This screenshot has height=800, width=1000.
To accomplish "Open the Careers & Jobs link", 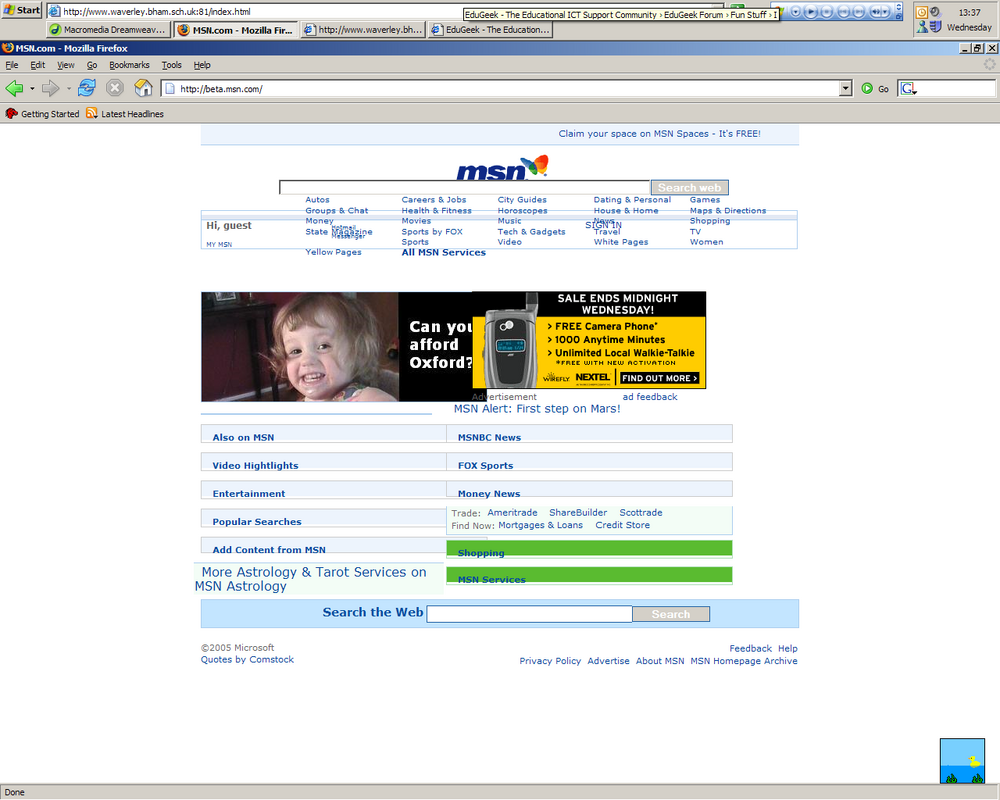I will 434,200.
